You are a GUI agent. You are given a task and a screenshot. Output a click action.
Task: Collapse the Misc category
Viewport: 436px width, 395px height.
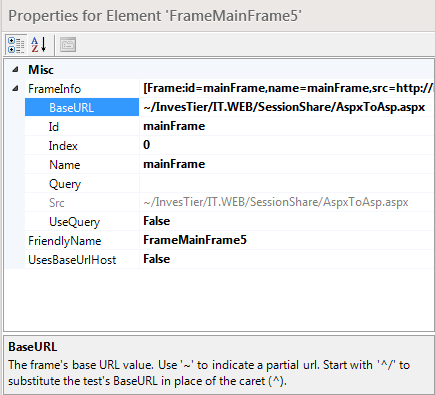(x=15, y=70)
